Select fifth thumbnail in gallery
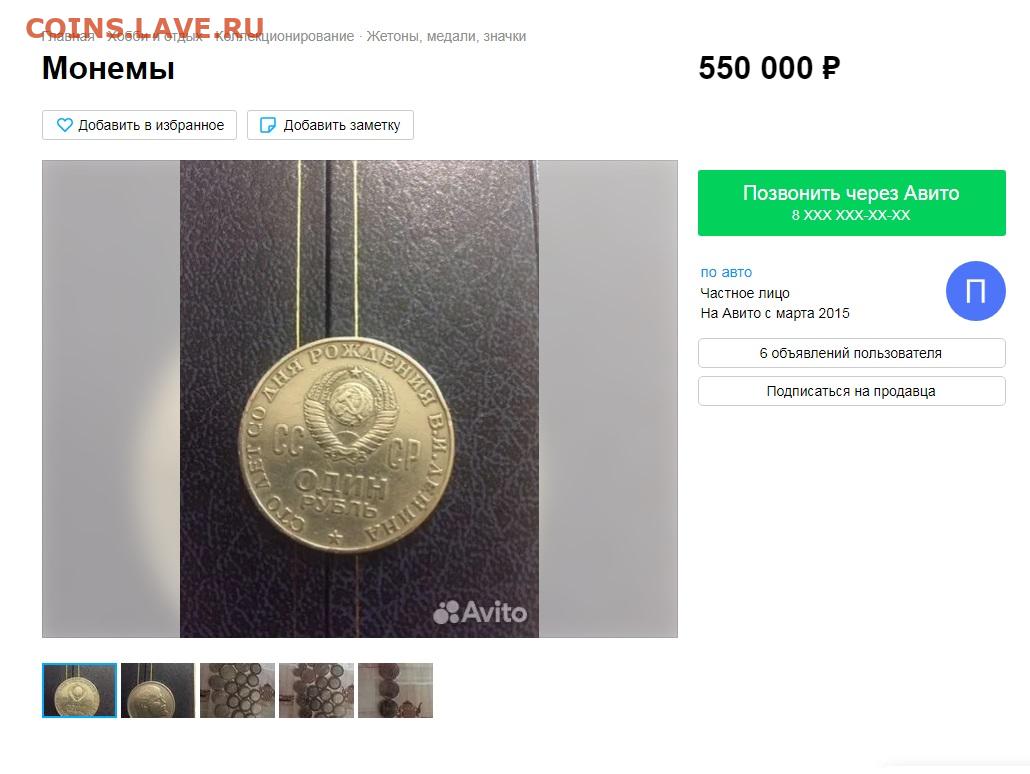The width and height of the screenshot is (1030, 774). tap(395, 690)
